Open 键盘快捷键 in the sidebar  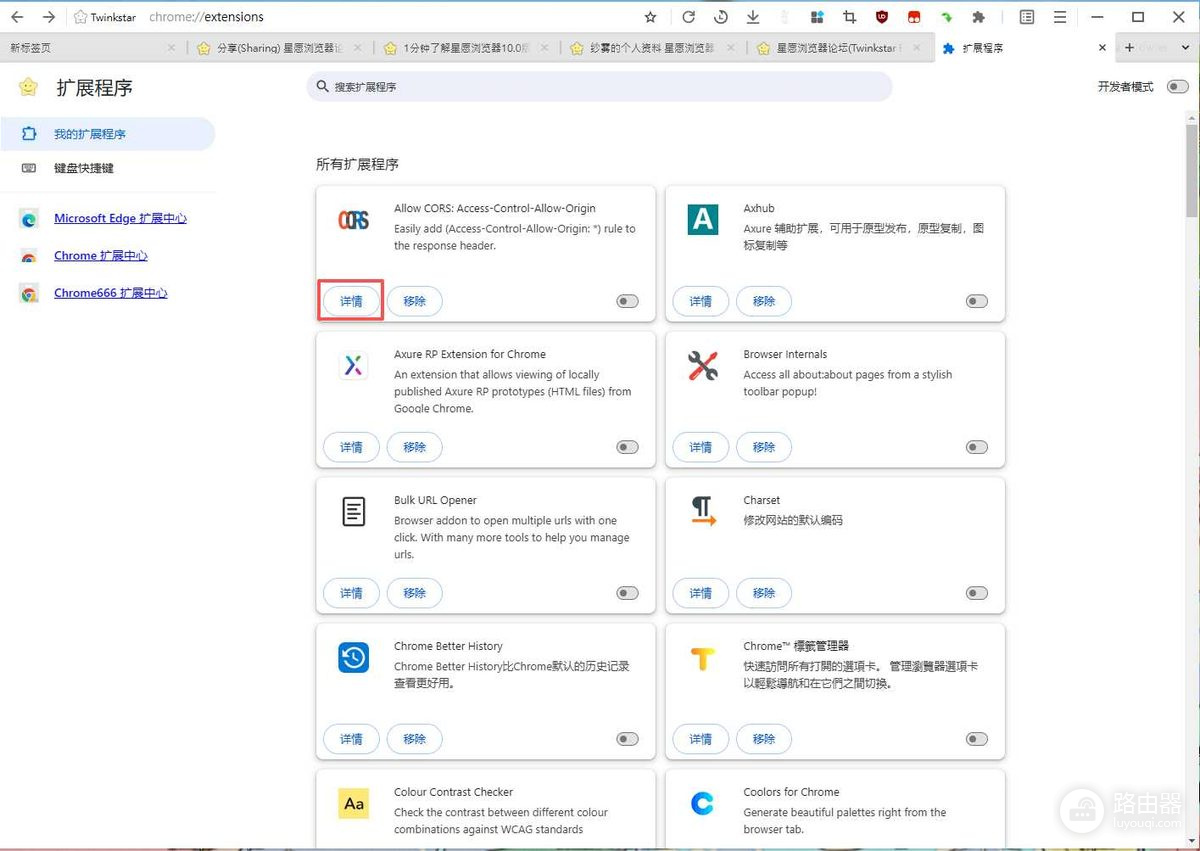pos(107,168)
